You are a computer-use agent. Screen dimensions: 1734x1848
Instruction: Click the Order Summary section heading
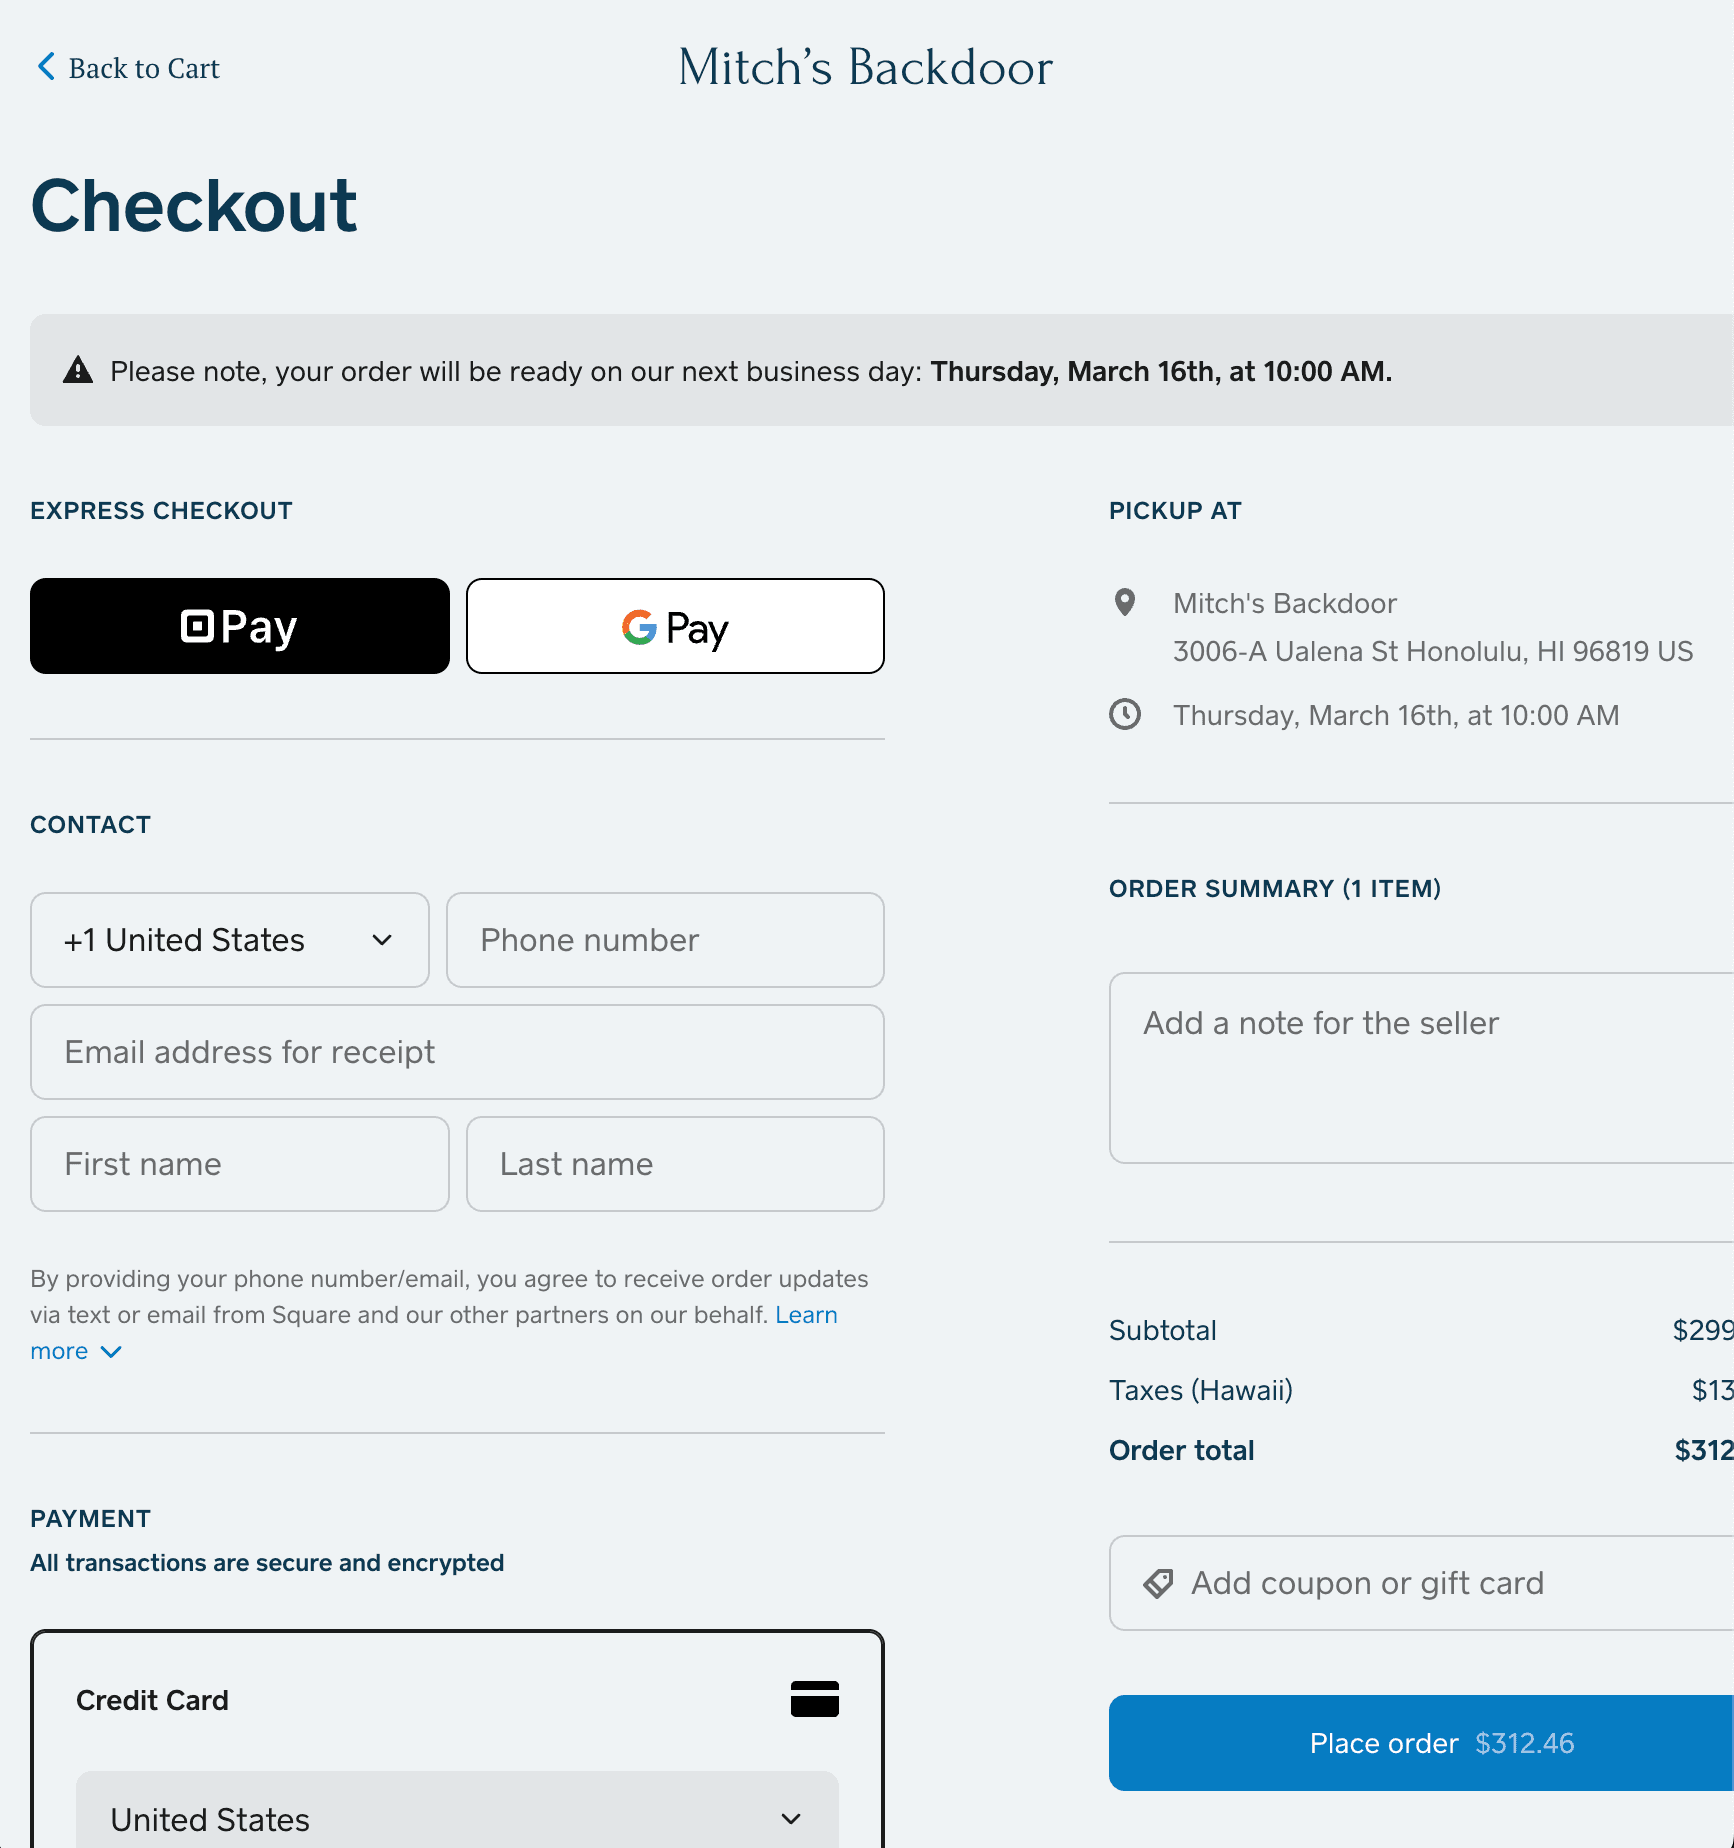(x=1274, y=888)
